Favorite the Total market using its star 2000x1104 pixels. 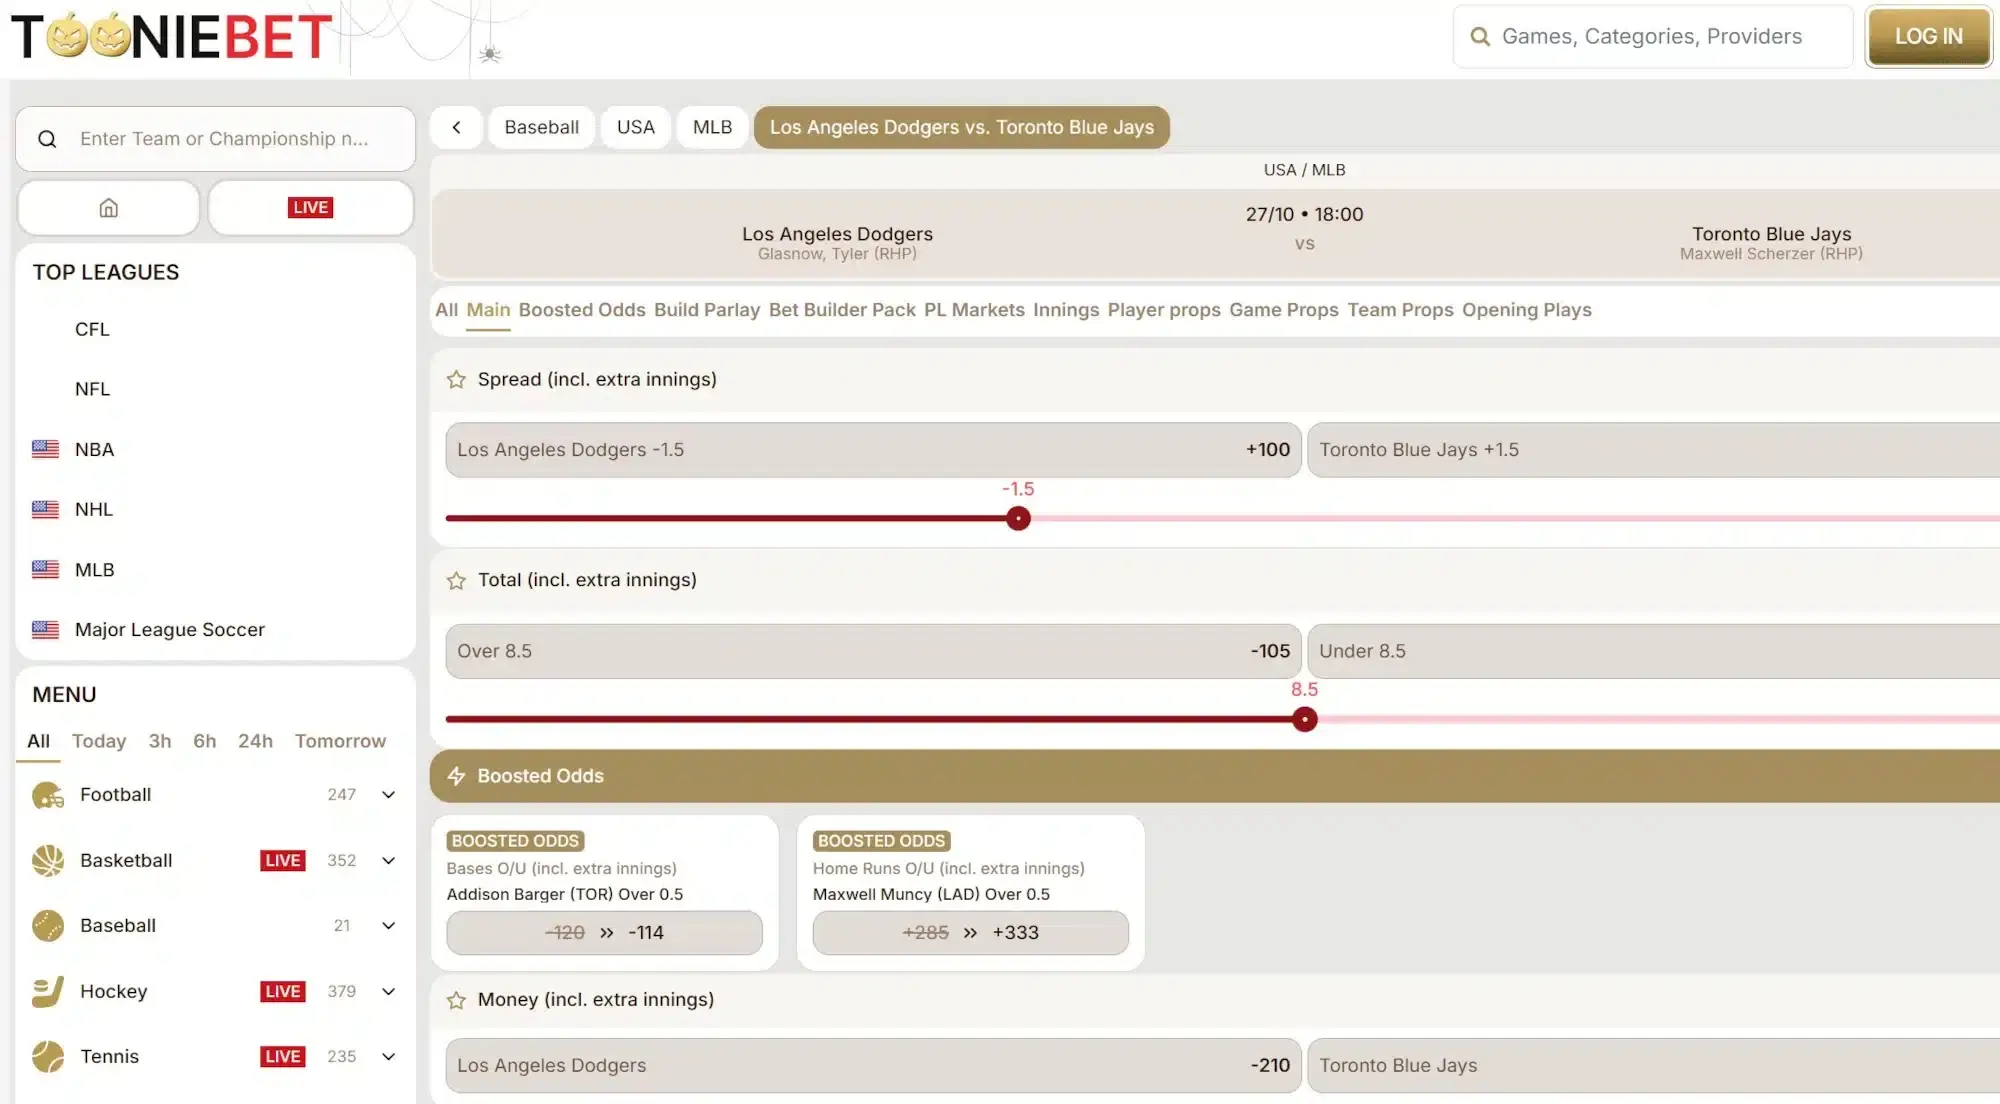pos(456,579)
